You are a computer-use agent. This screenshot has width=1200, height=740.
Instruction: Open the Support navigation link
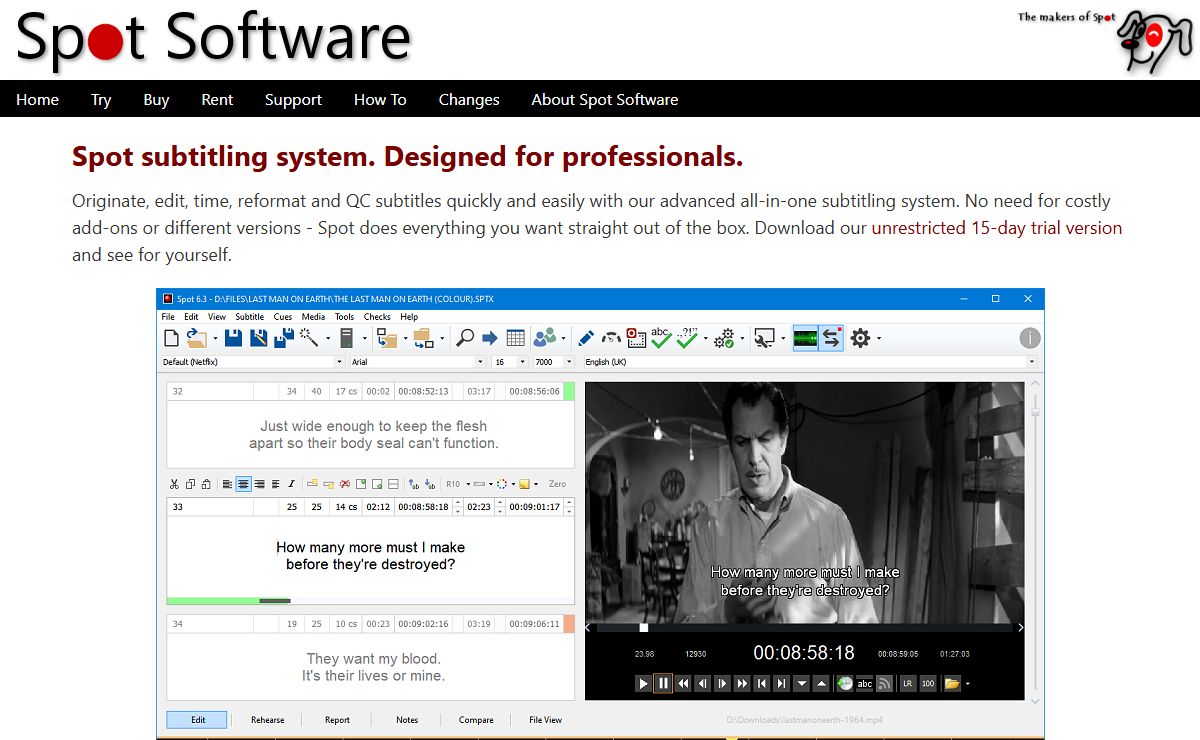click(x=293, y=99)
